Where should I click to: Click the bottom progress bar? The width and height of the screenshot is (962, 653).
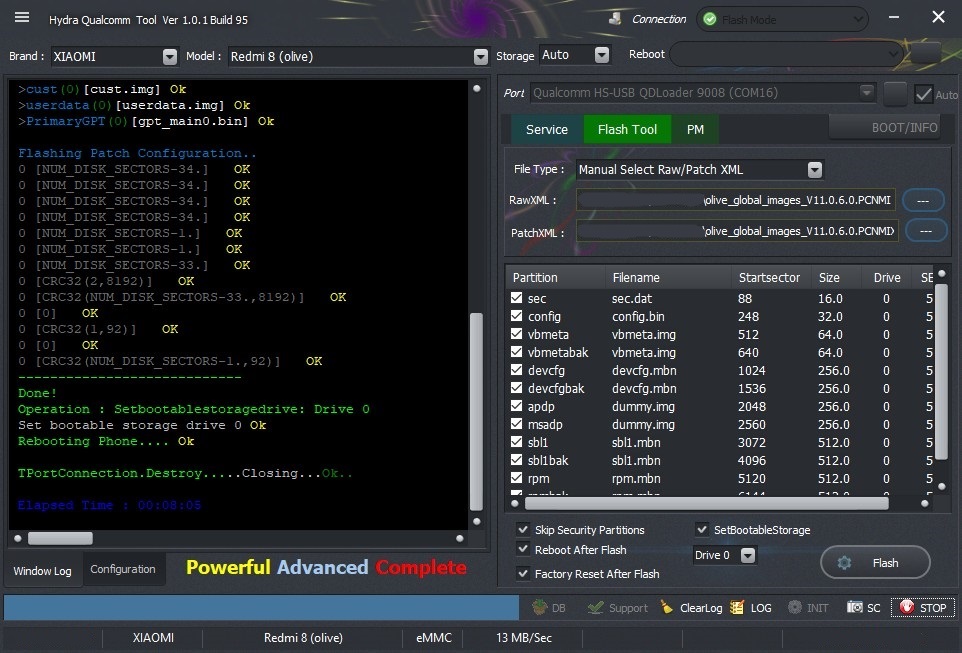coord(261,608)
